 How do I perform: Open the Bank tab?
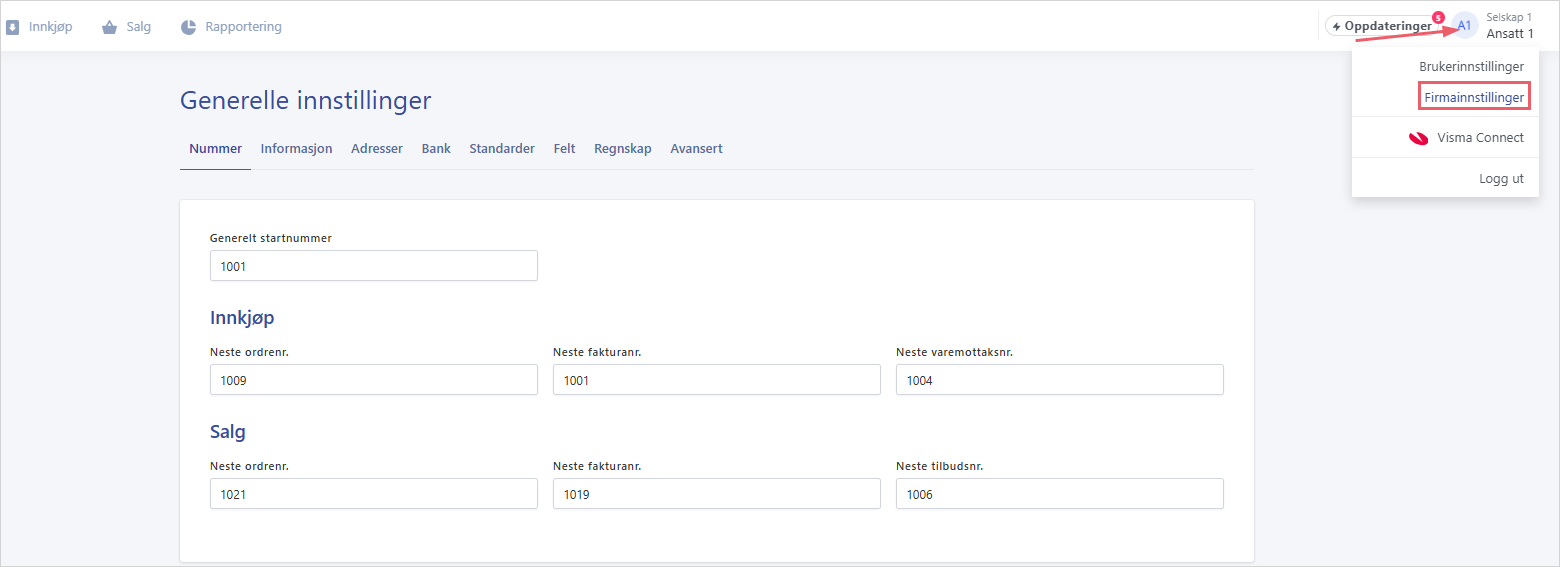point(436,148)
